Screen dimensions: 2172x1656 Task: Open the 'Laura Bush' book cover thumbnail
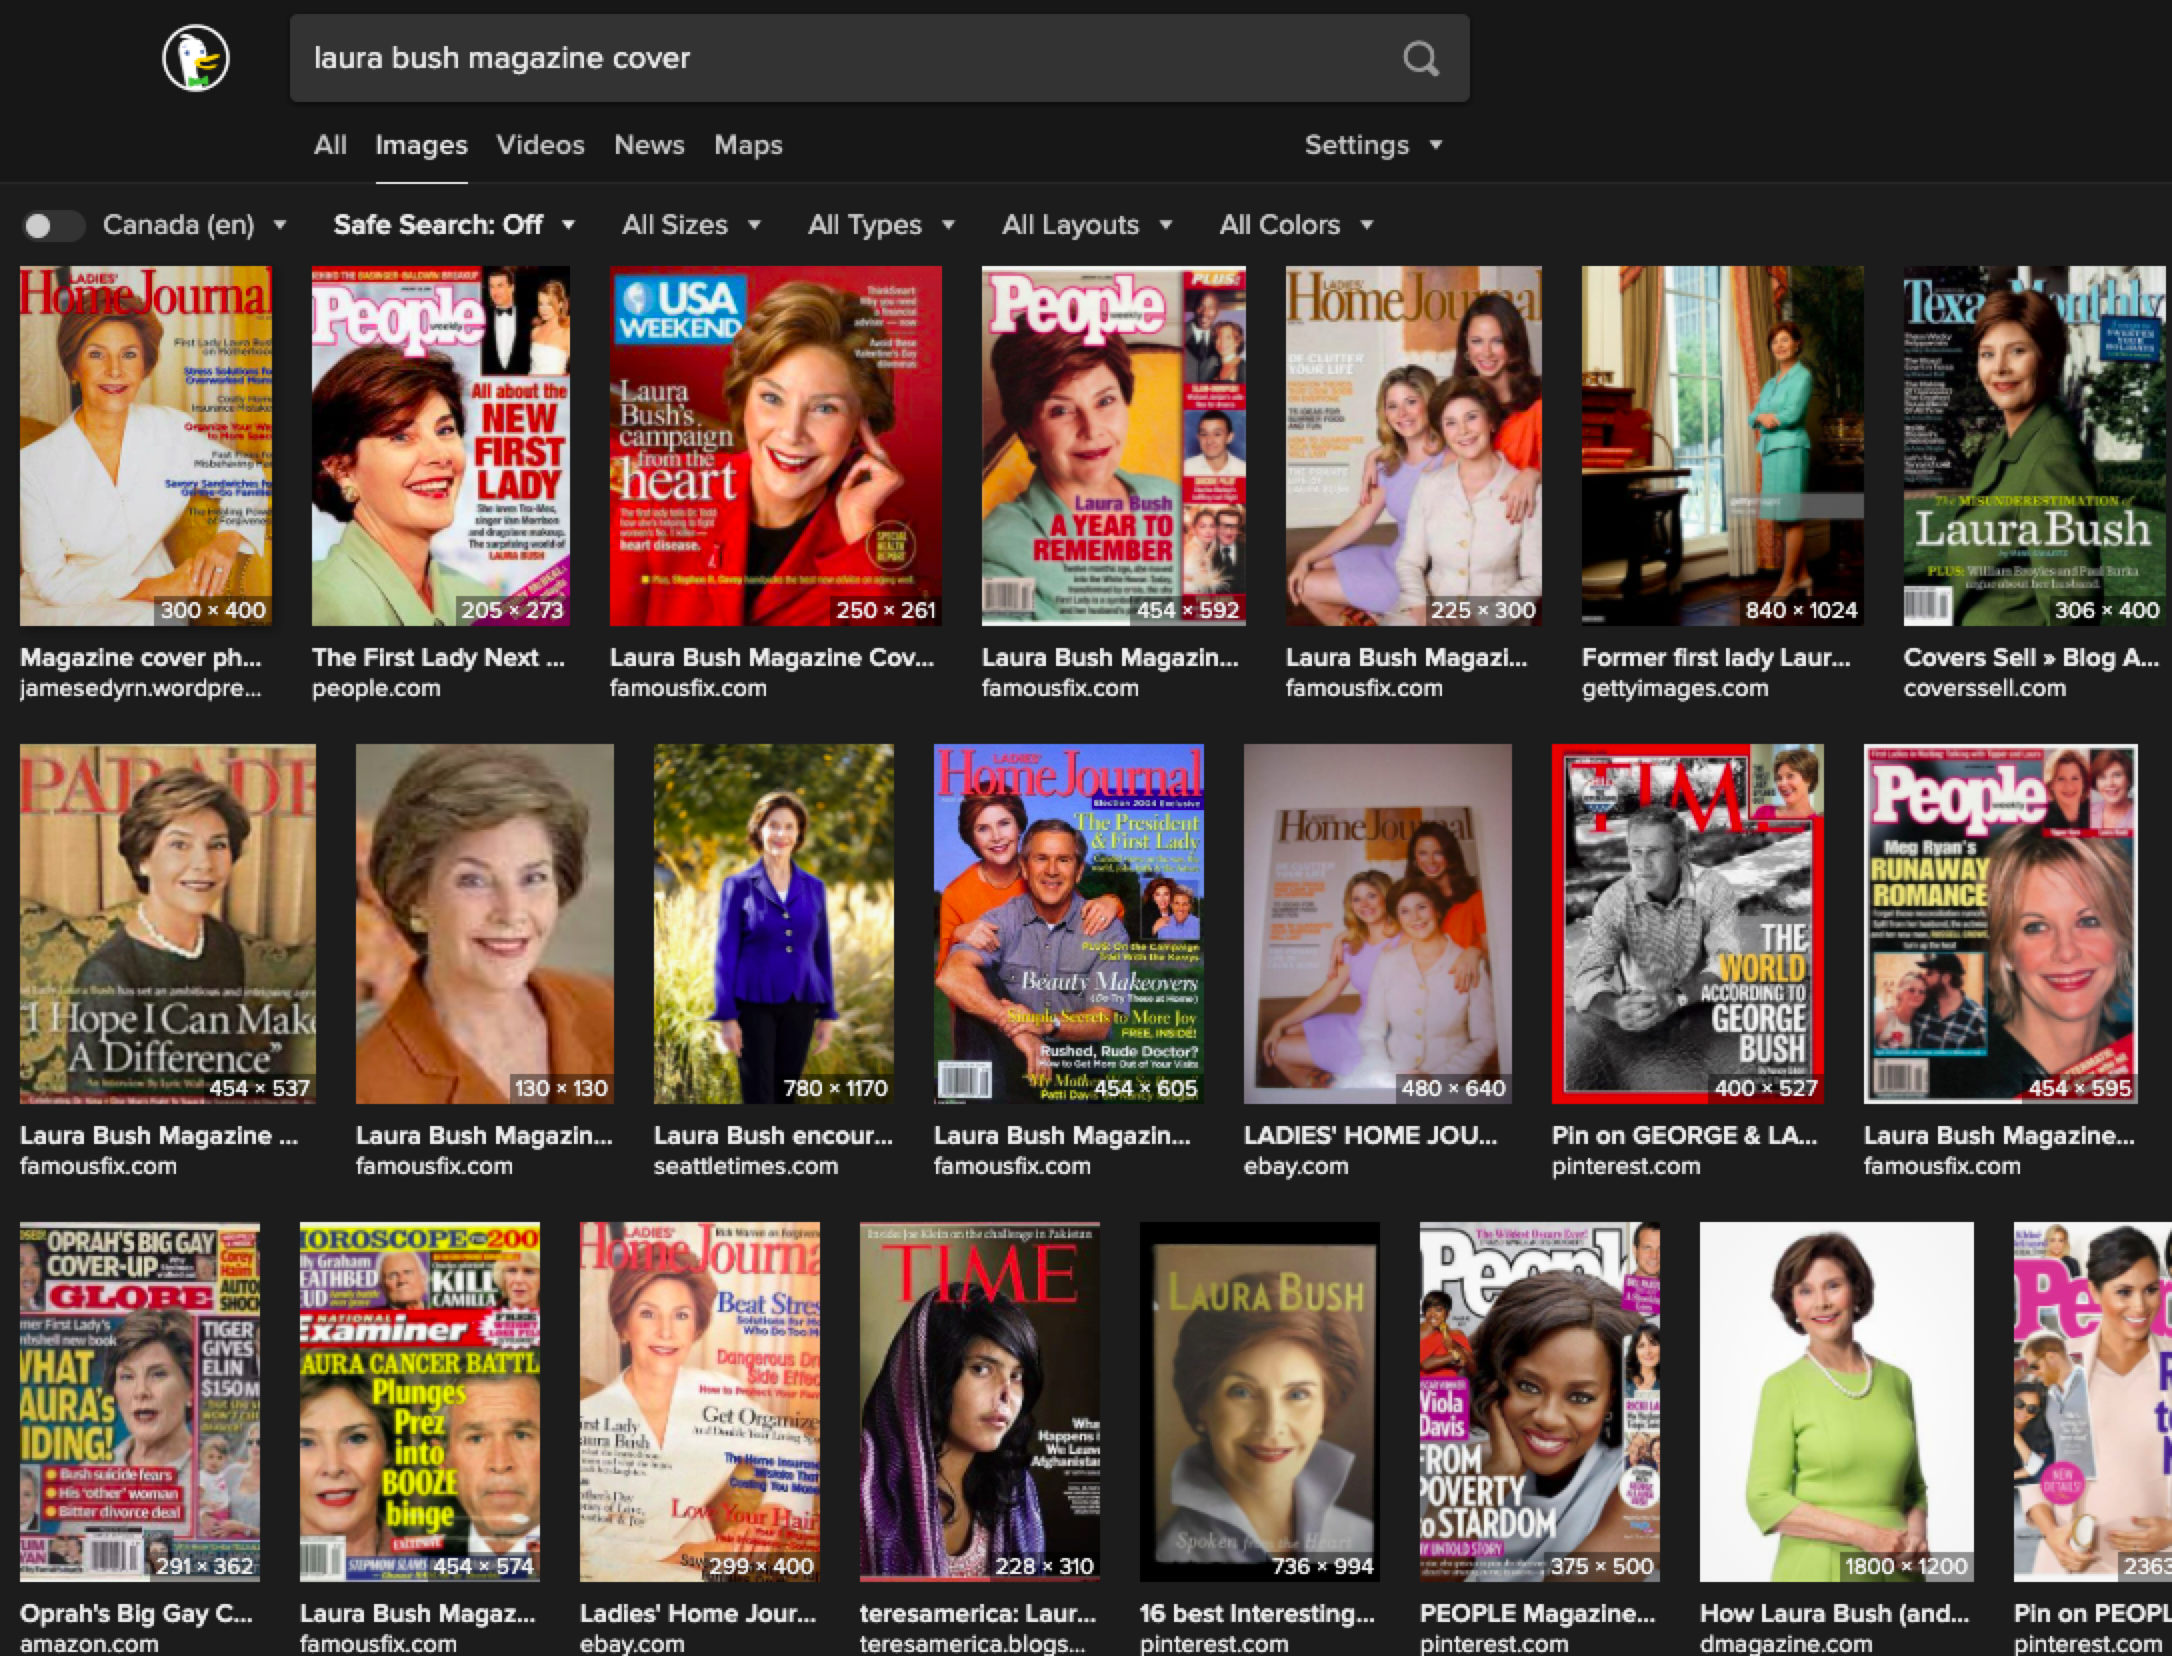pos(1260,1402)
